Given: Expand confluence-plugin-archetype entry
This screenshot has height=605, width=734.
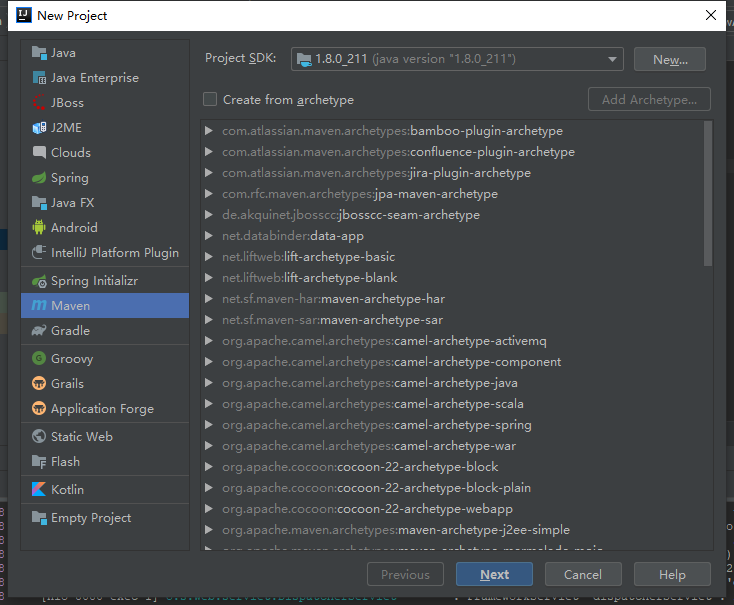Looking at the screenshot, I should click(209, 152).
